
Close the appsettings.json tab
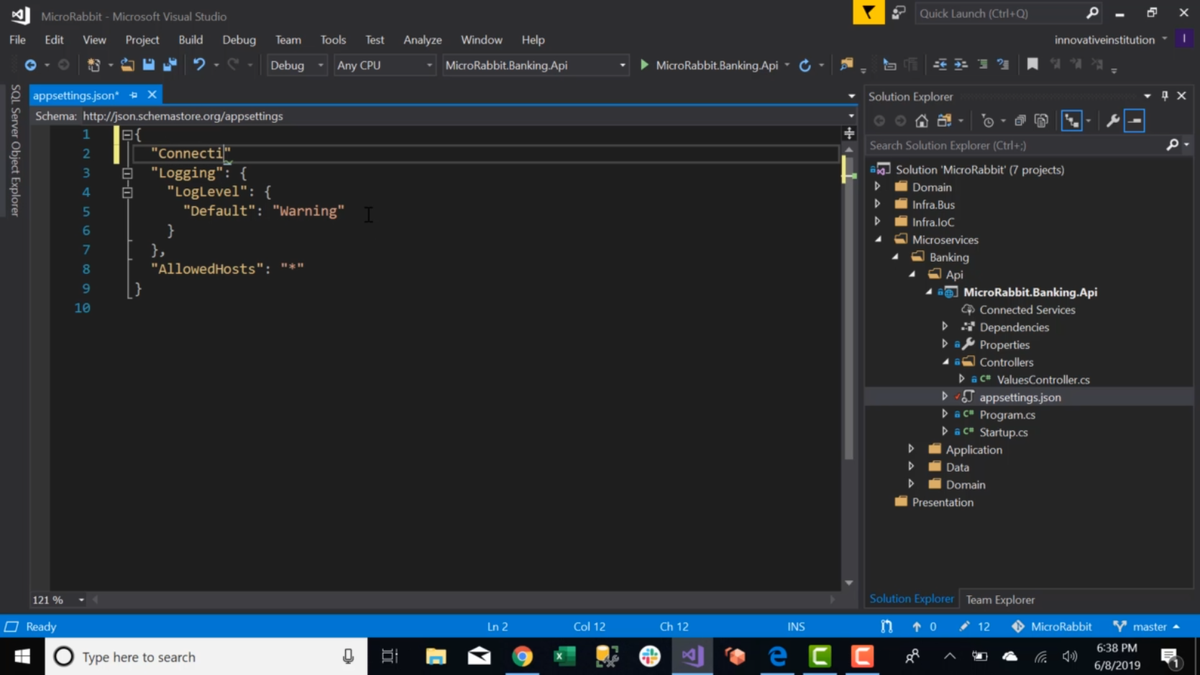pos(152,95)
